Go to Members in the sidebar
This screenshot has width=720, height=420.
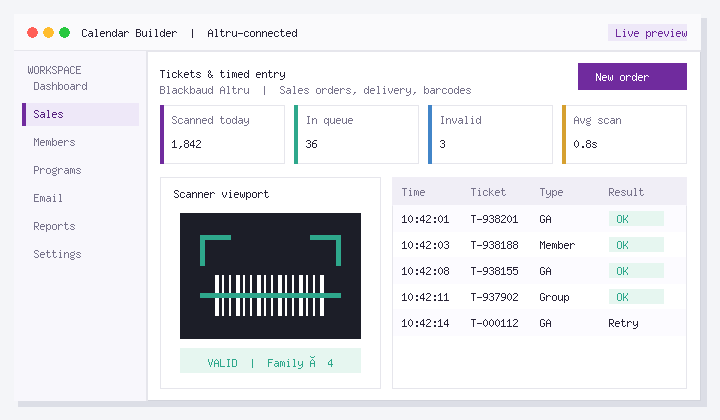pos(54,142)
